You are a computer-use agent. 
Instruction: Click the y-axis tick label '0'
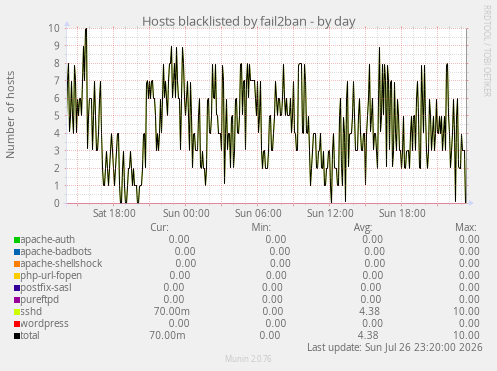(57, 203)
